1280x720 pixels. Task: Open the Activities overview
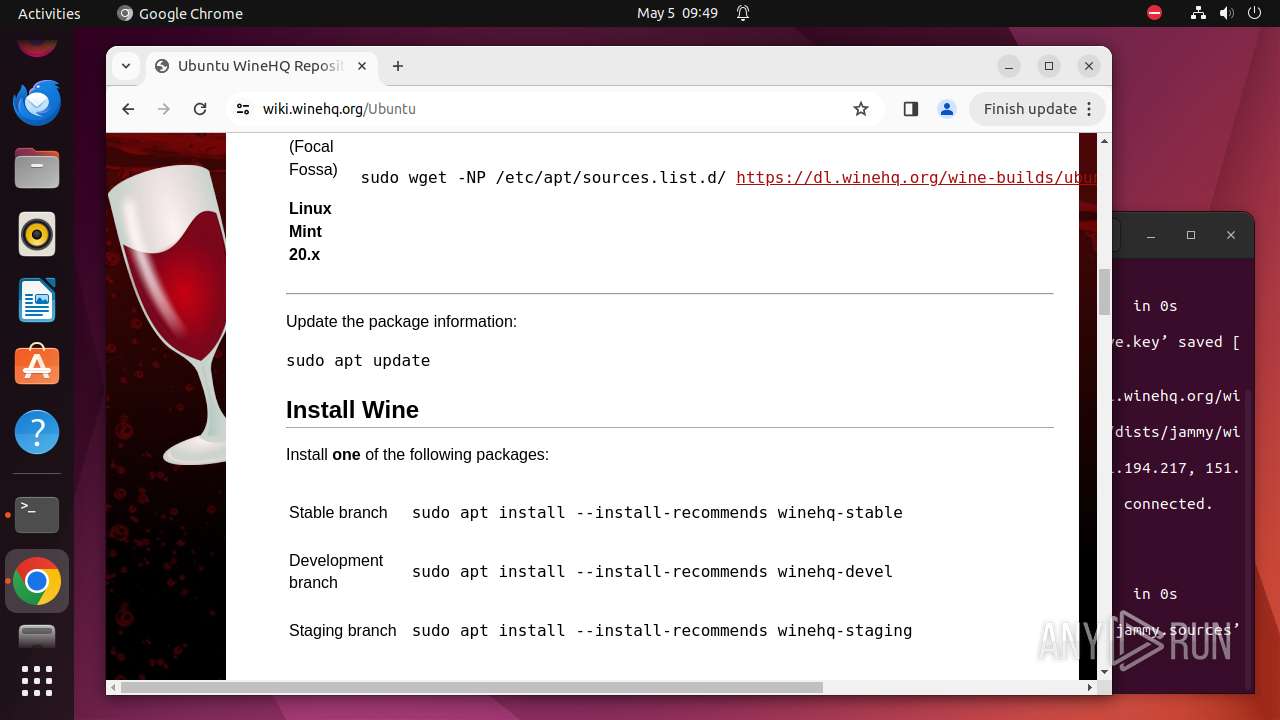point(49,13)
